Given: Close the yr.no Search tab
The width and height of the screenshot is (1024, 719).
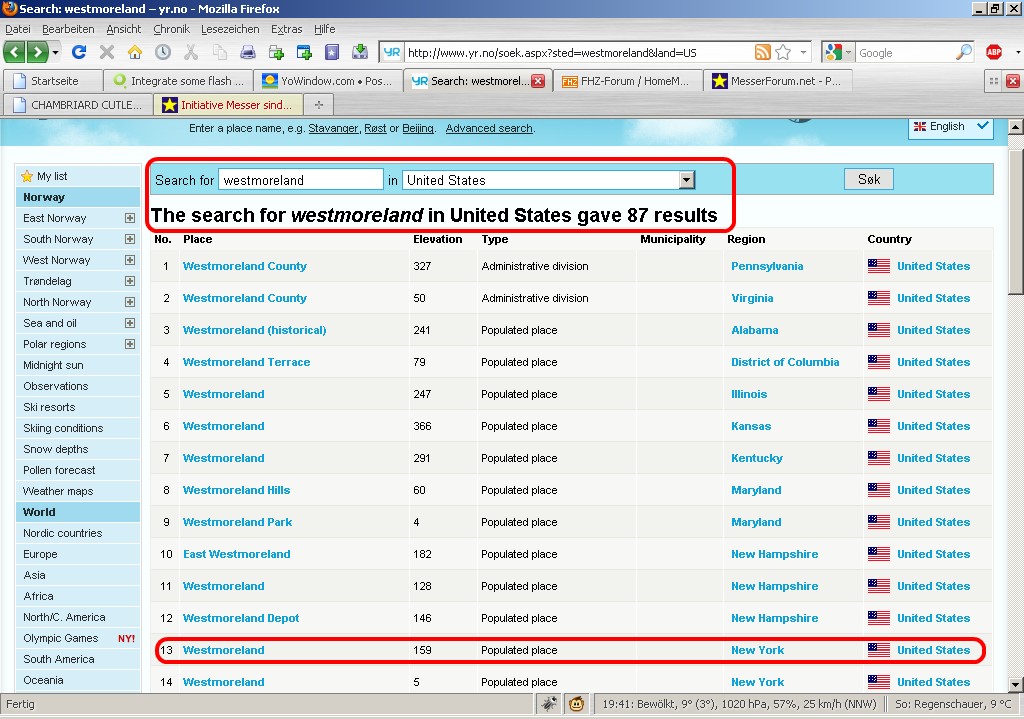Looking at the screenshot, I should click(538, 81).
